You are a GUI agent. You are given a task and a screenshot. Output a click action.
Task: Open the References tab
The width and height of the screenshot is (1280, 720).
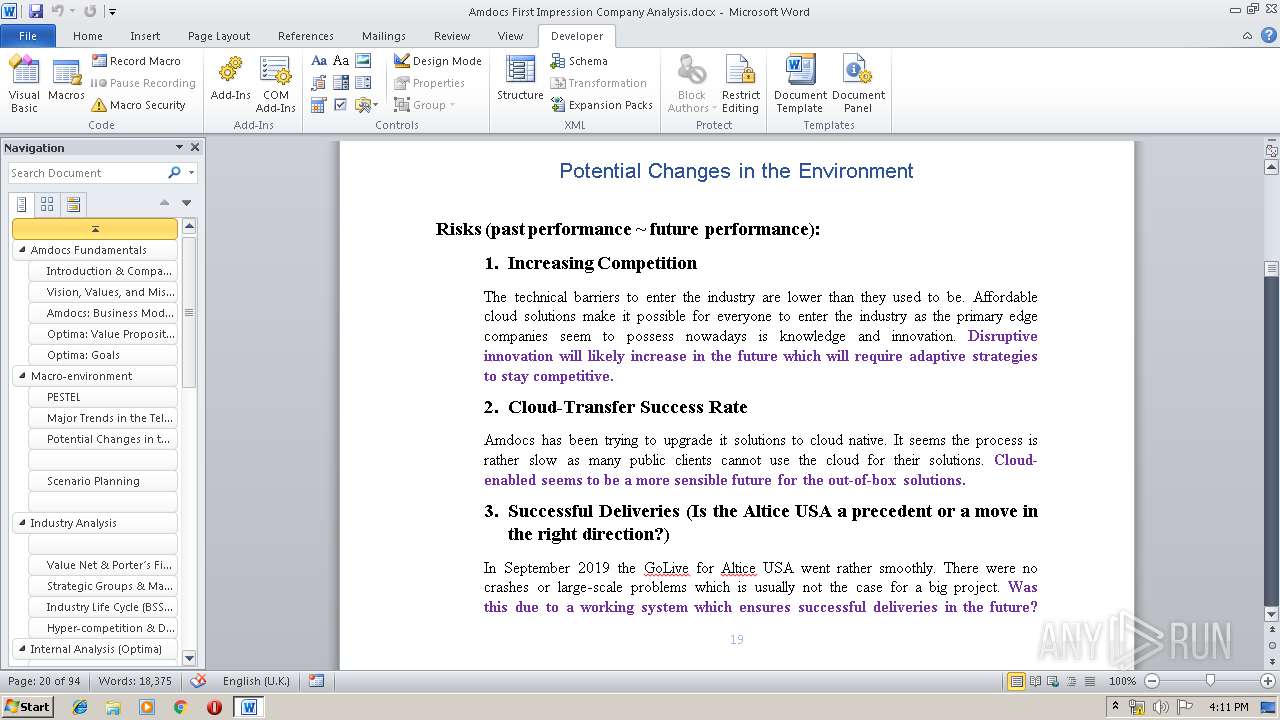[x=306, y=36]
